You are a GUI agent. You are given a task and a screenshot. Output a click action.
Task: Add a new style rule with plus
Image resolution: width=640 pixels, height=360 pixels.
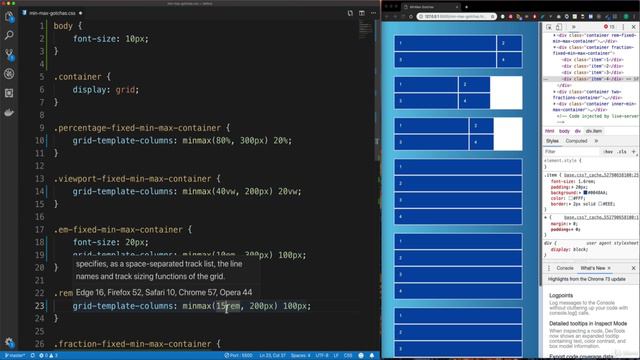coord(633,151)
